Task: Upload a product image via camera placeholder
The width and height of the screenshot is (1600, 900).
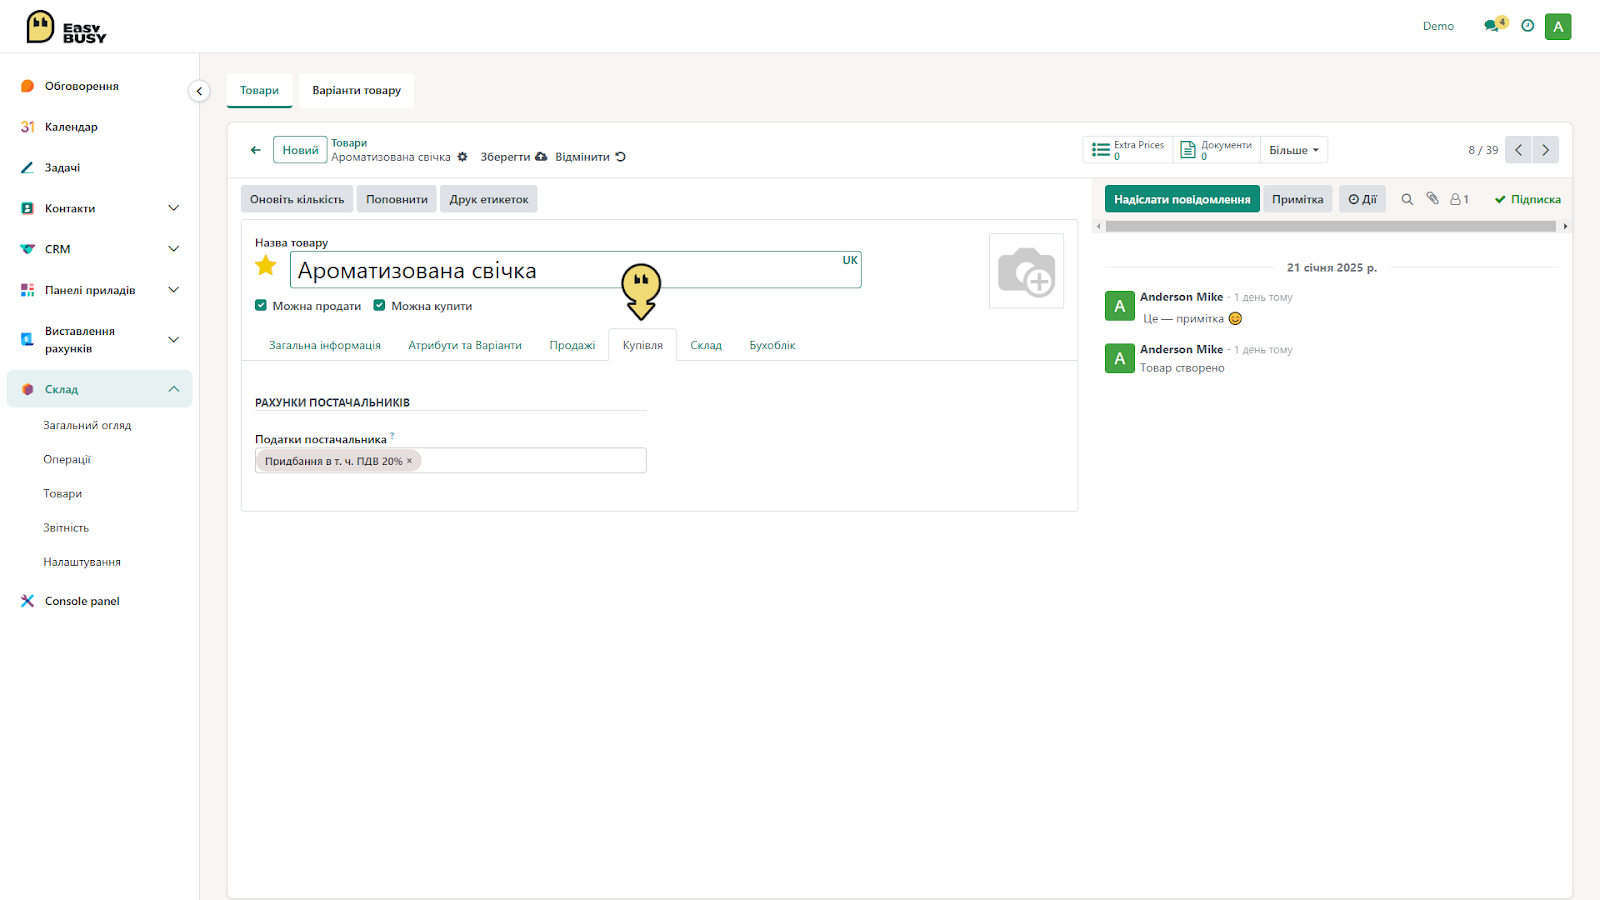Action: click(x=1026, y=271)
